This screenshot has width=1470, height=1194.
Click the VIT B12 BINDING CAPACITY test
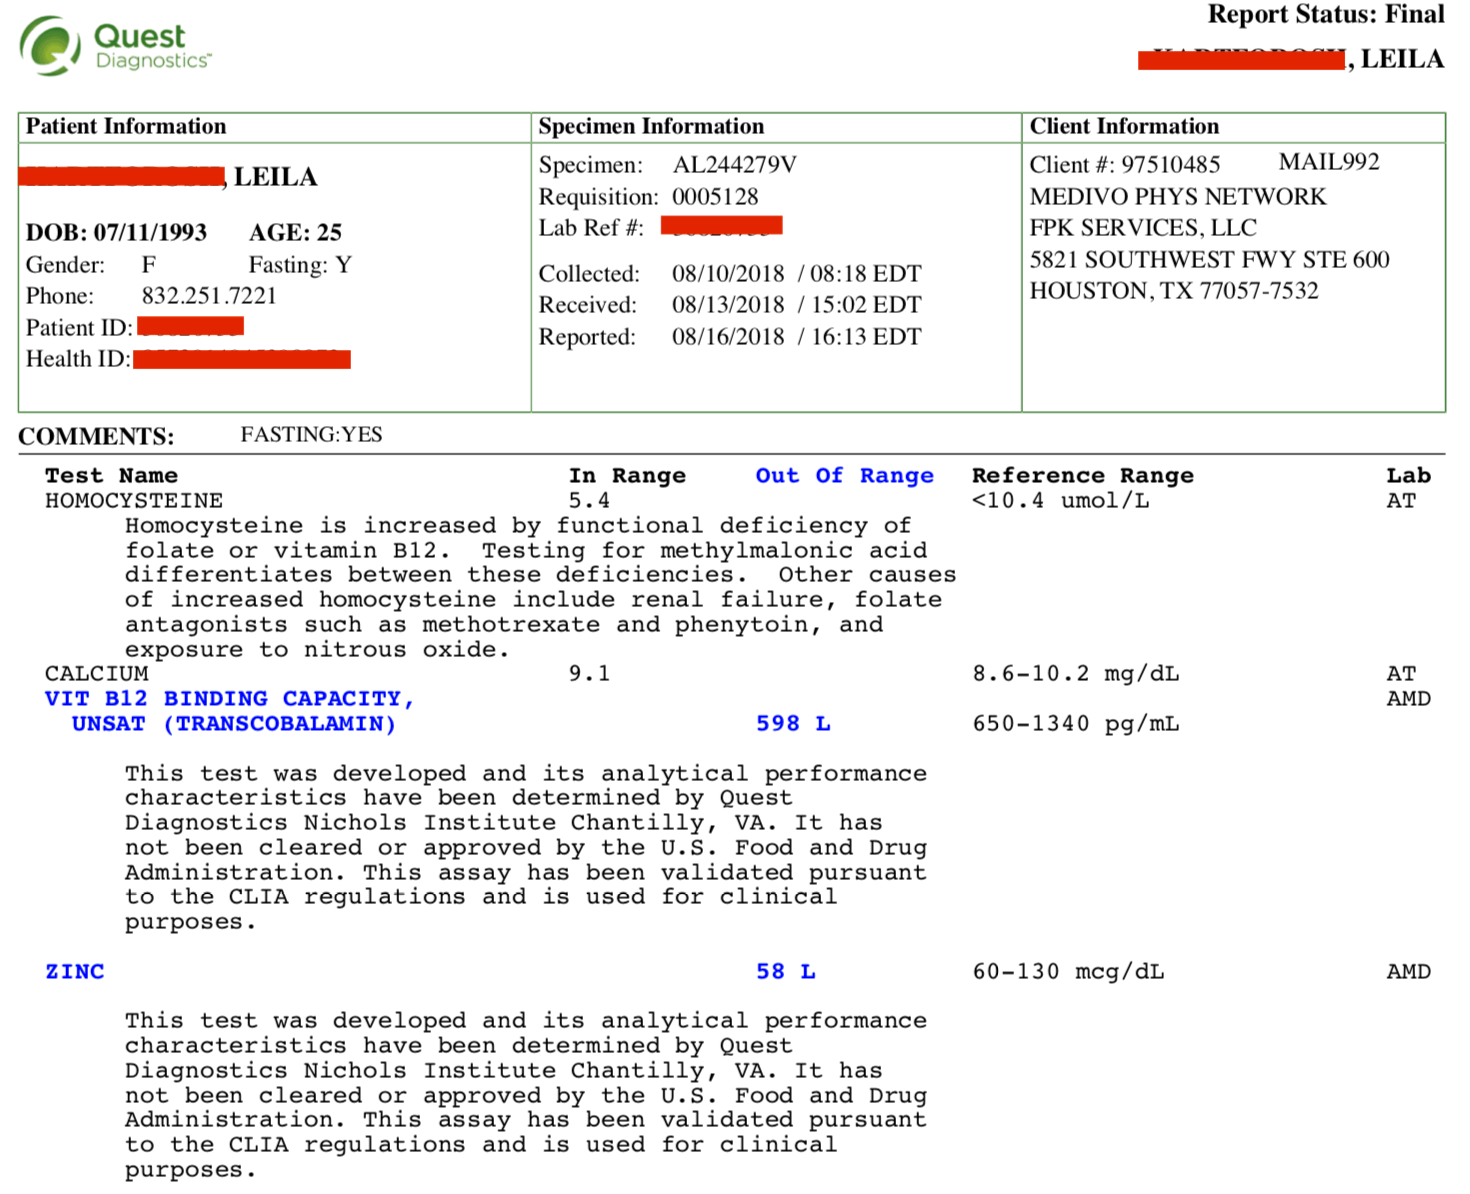(x=230, y=711)
